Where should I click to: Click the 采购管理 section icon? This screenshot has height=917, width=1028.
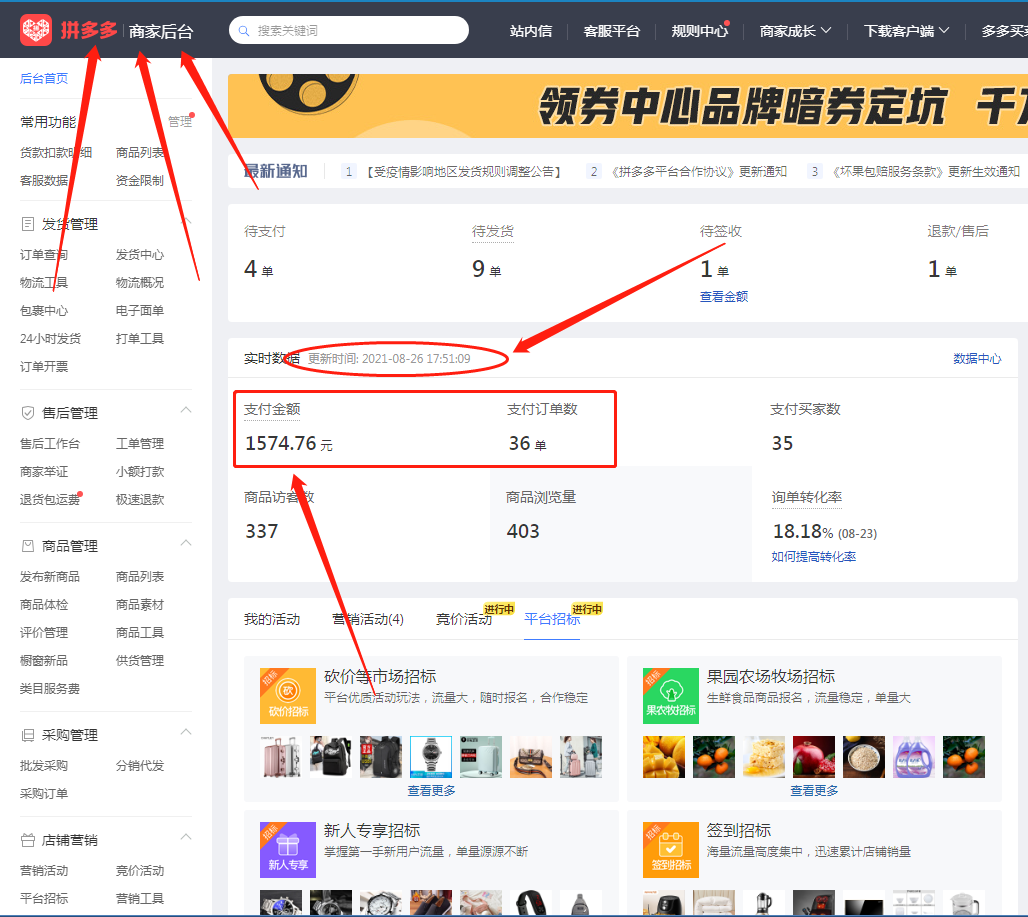pos(28,735)
